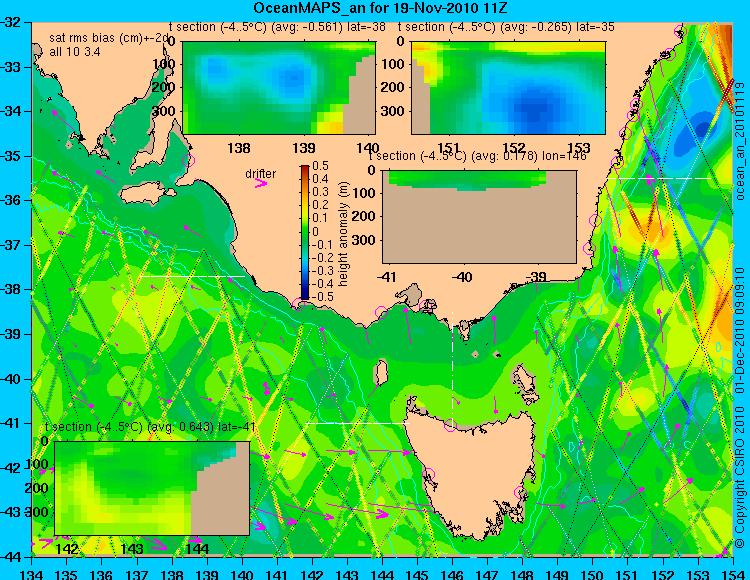Screen dimensions: 750x580
Task: Click the 'all 10 3.4' statistics text
Action: pyautogui.click(x=75, y=51)
